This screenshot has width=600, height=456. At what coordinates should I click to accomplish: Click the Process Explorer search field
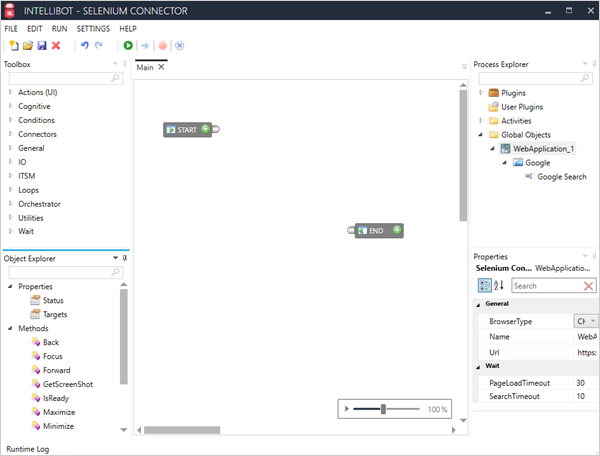click(x=535, y=78)
